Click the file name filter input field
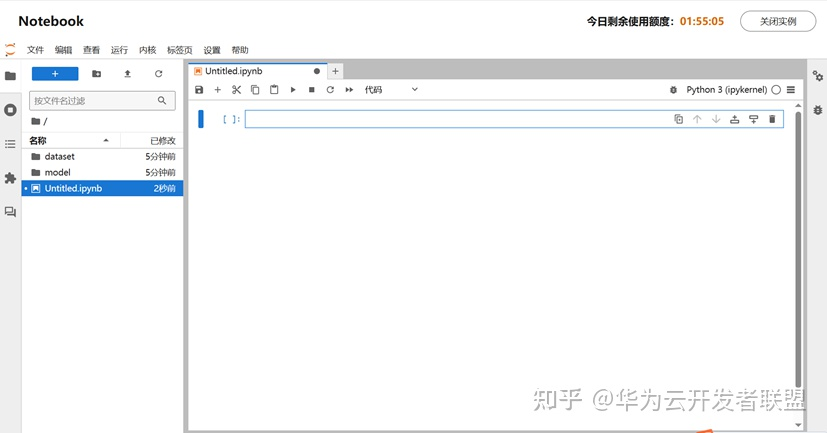This screenshot has height=433, width=827. pyautogui.click(x=94, y=101)
